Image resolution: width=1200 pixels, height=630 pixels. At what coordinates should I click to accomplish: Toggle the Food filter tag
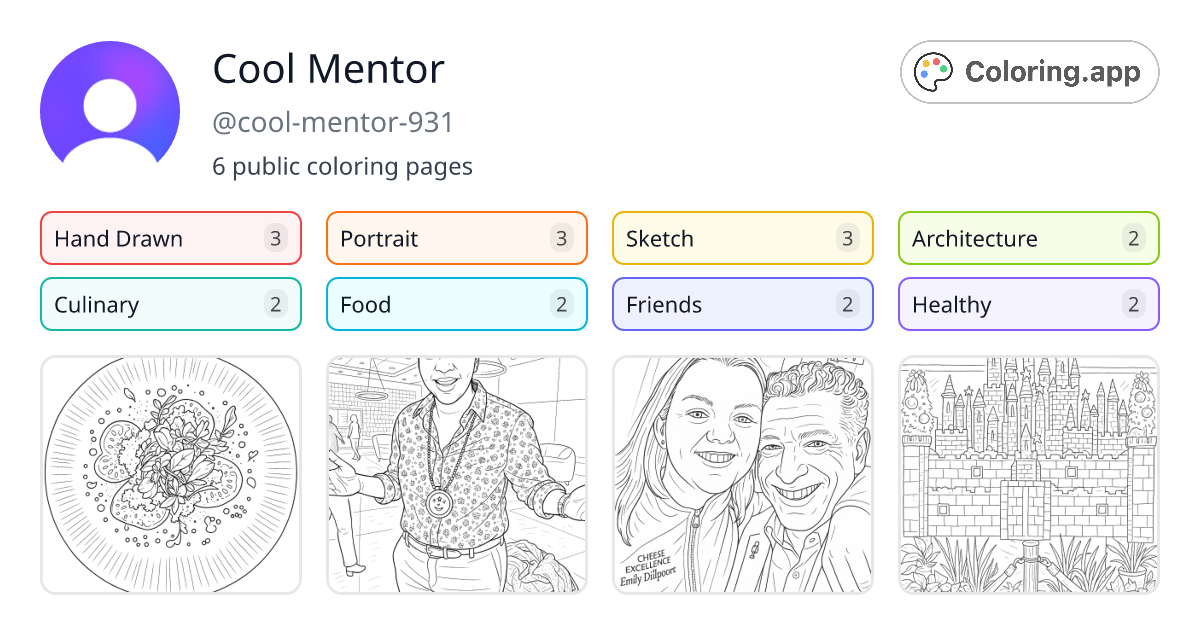pyautogui.click(x=456, y=304)
